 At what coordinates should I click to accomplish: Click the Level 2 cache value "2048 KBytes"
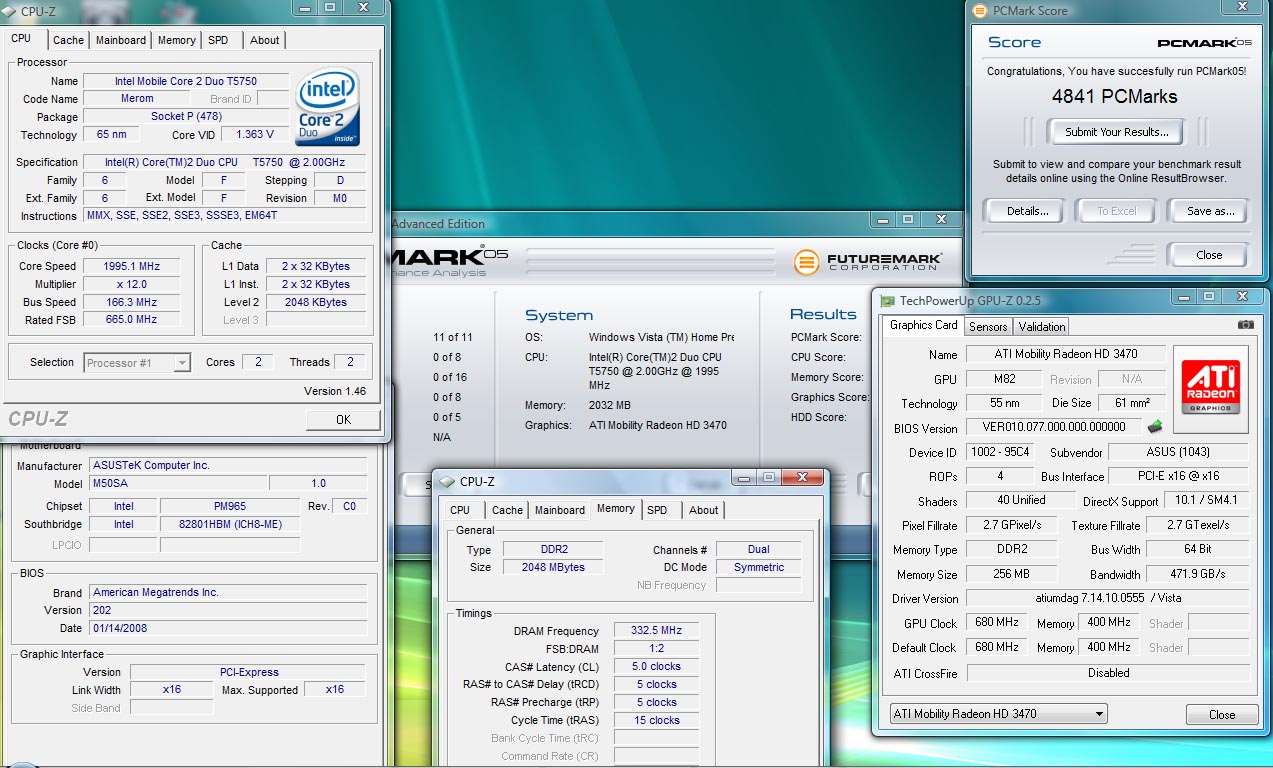tap(316, 302)
